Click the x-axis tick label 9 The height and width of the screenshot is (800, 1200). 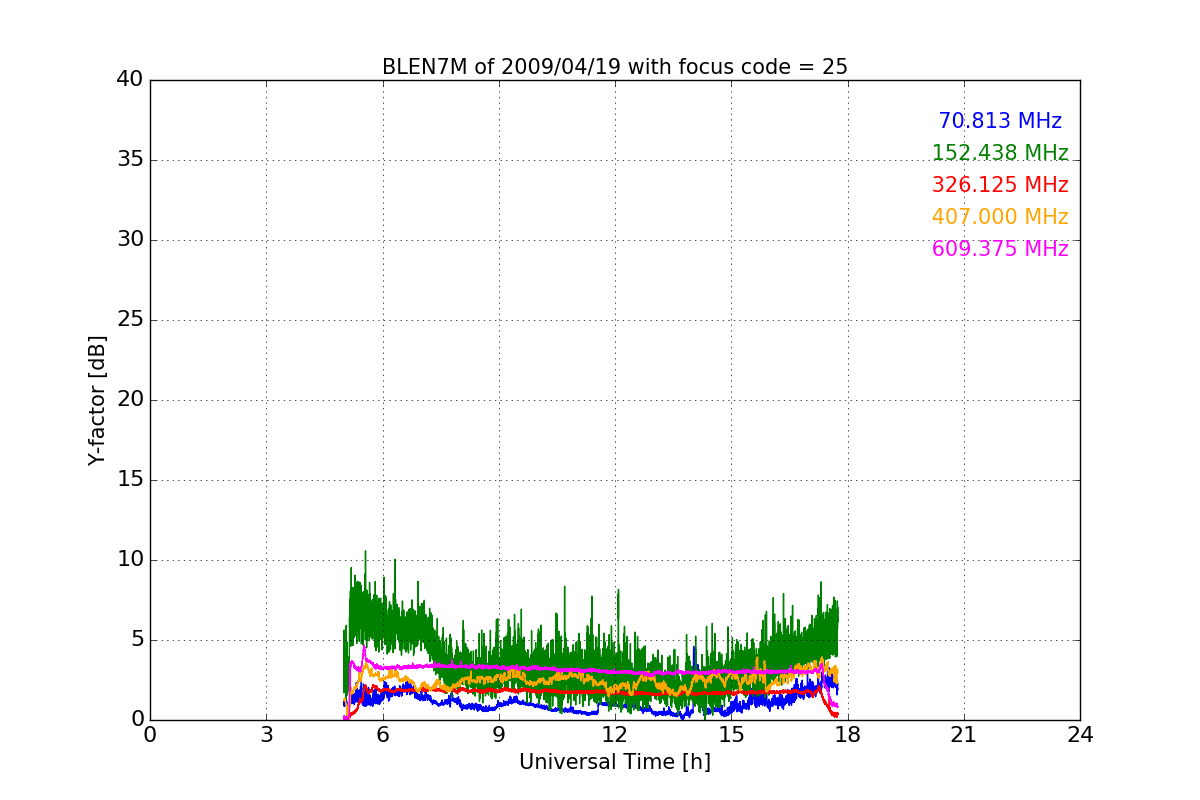(x=499, y=734)
